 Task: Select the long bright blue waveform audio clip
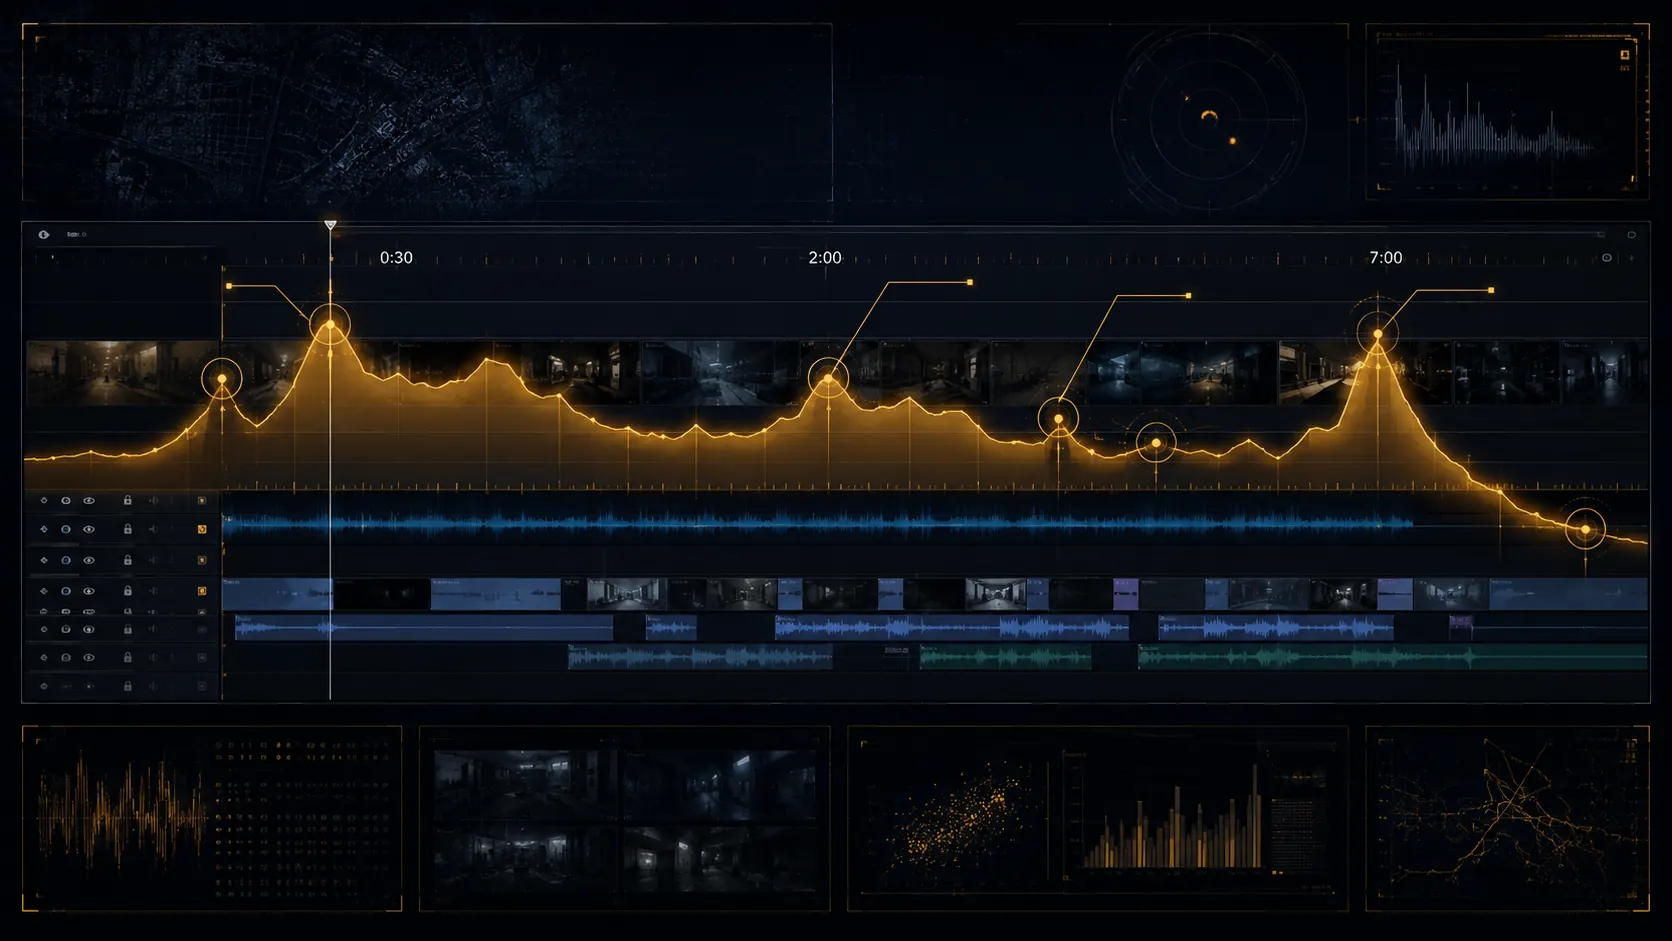(818, 522)
